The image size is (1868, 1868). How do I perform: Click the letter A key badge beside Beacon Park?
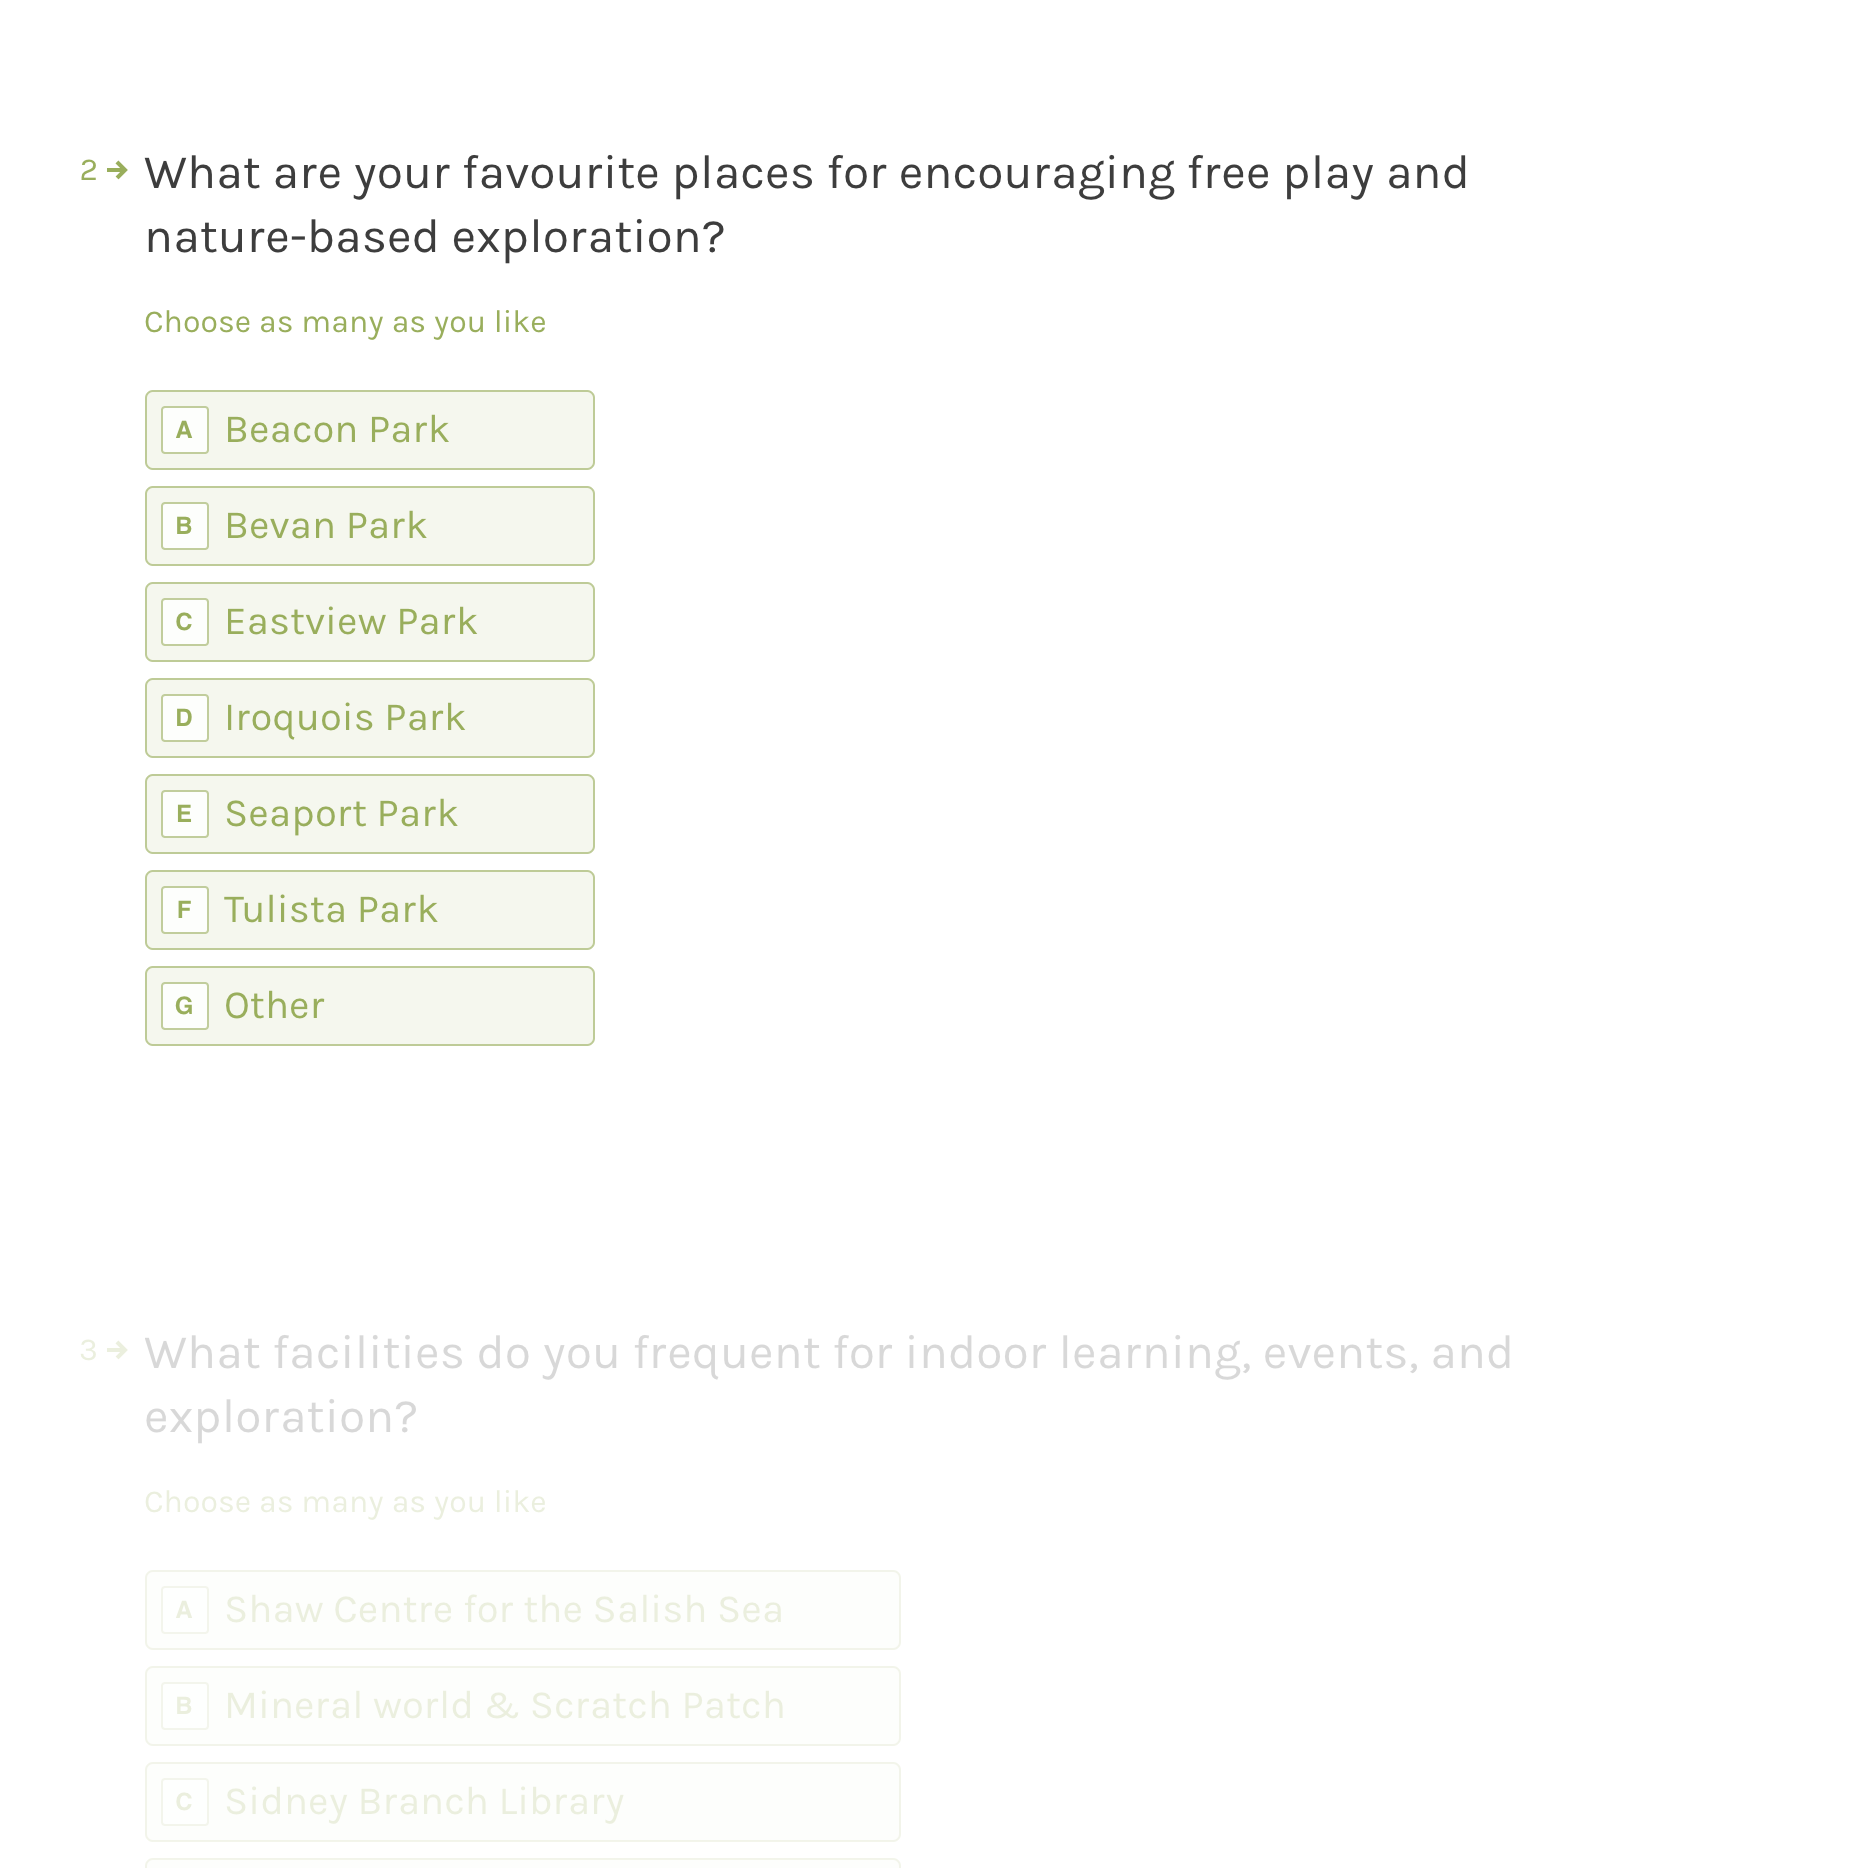click(x=185, y=430)
